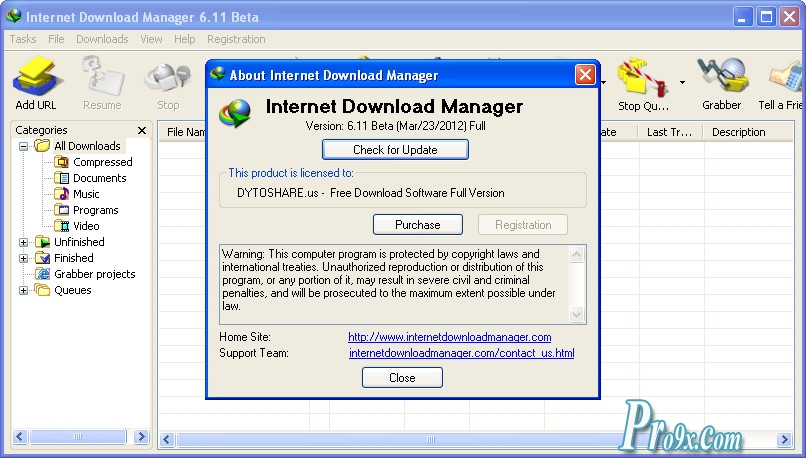Click the Queues folder label
Image resolution: width=806 pixels, height=458 pixels.
72,290
